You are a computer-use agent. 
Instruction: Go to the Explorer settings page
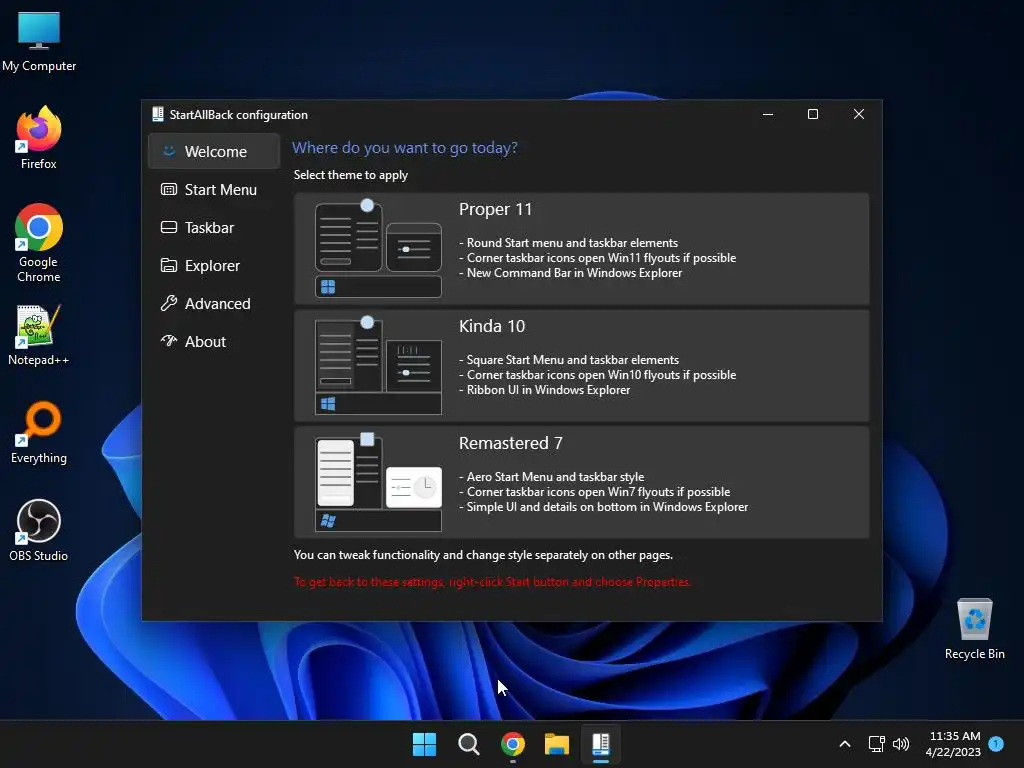click(214, 265)
